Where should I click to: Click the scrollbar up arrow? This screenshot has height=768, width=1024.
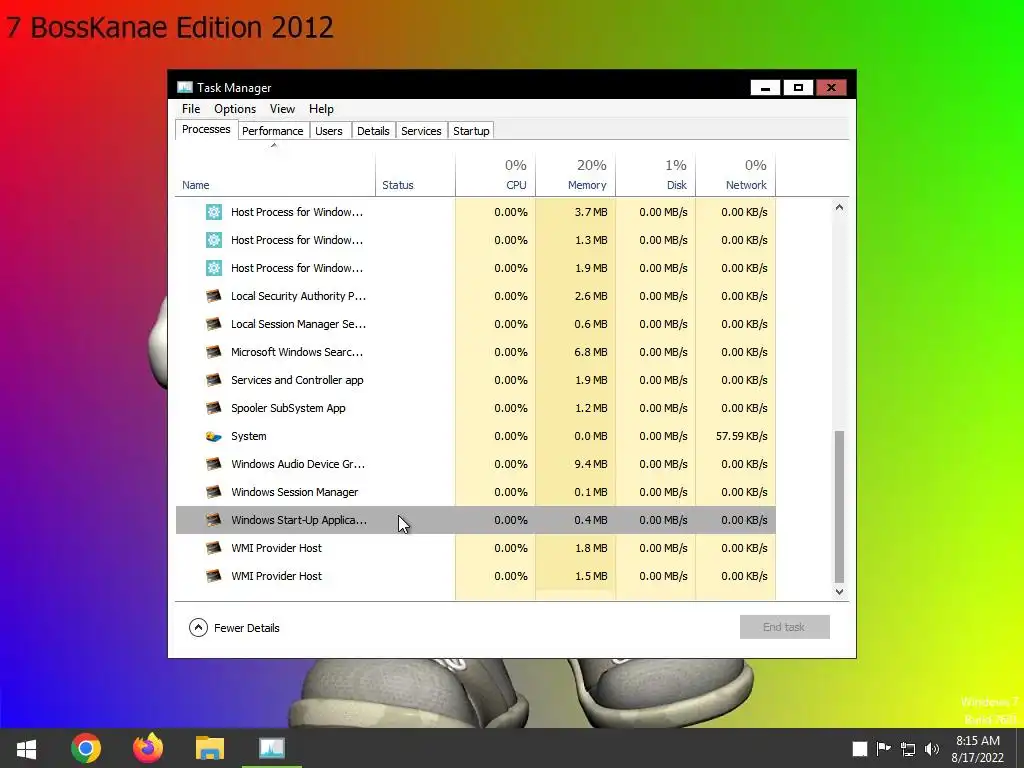point(839,208)
